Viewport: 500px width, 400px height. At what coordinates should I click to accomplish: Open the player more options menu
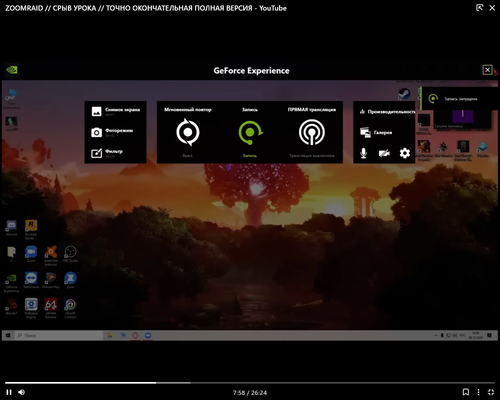478,392
